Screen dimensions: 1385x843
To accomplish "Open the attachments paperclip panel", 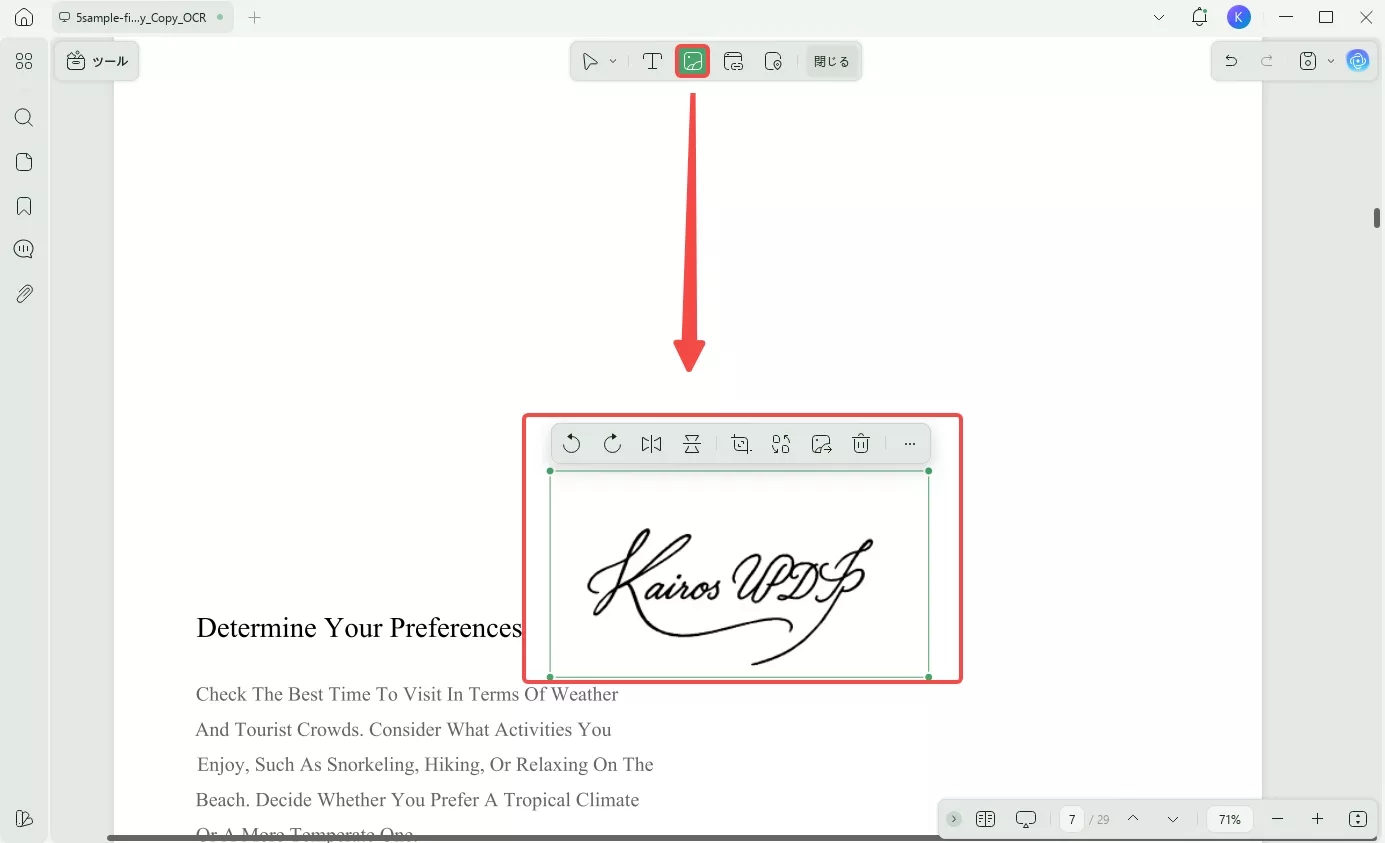I will tap(24, 294).
